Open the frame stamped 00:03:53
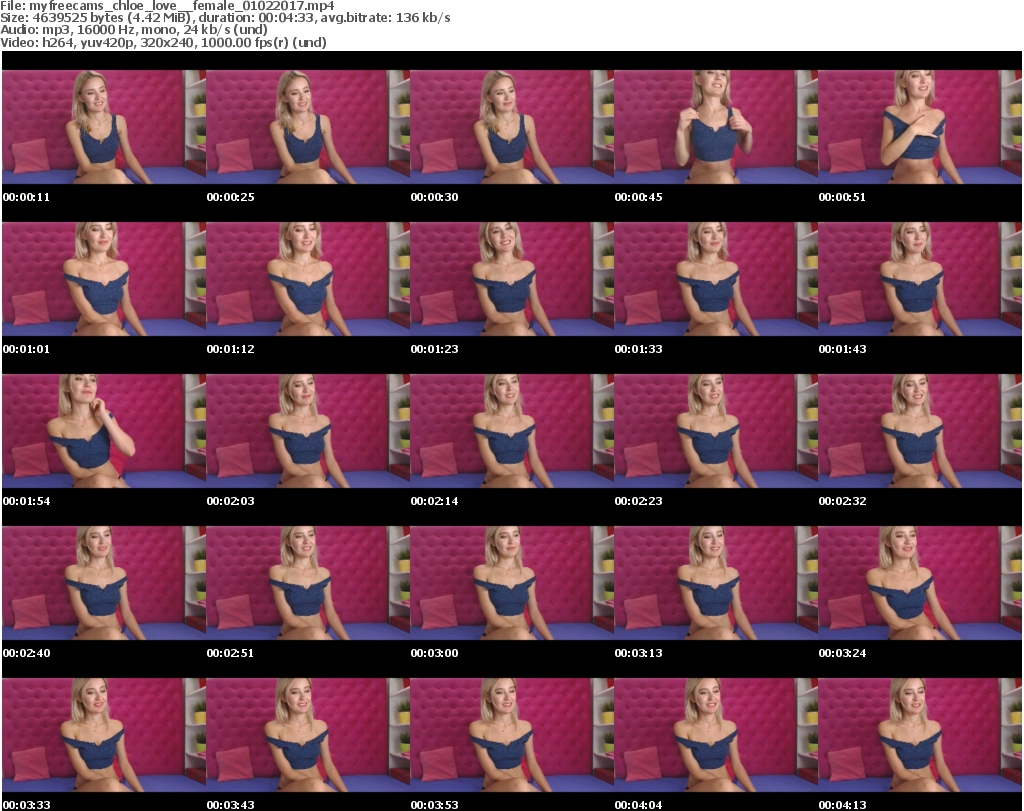Screen dimensions: 1024x811 point(512,735)
